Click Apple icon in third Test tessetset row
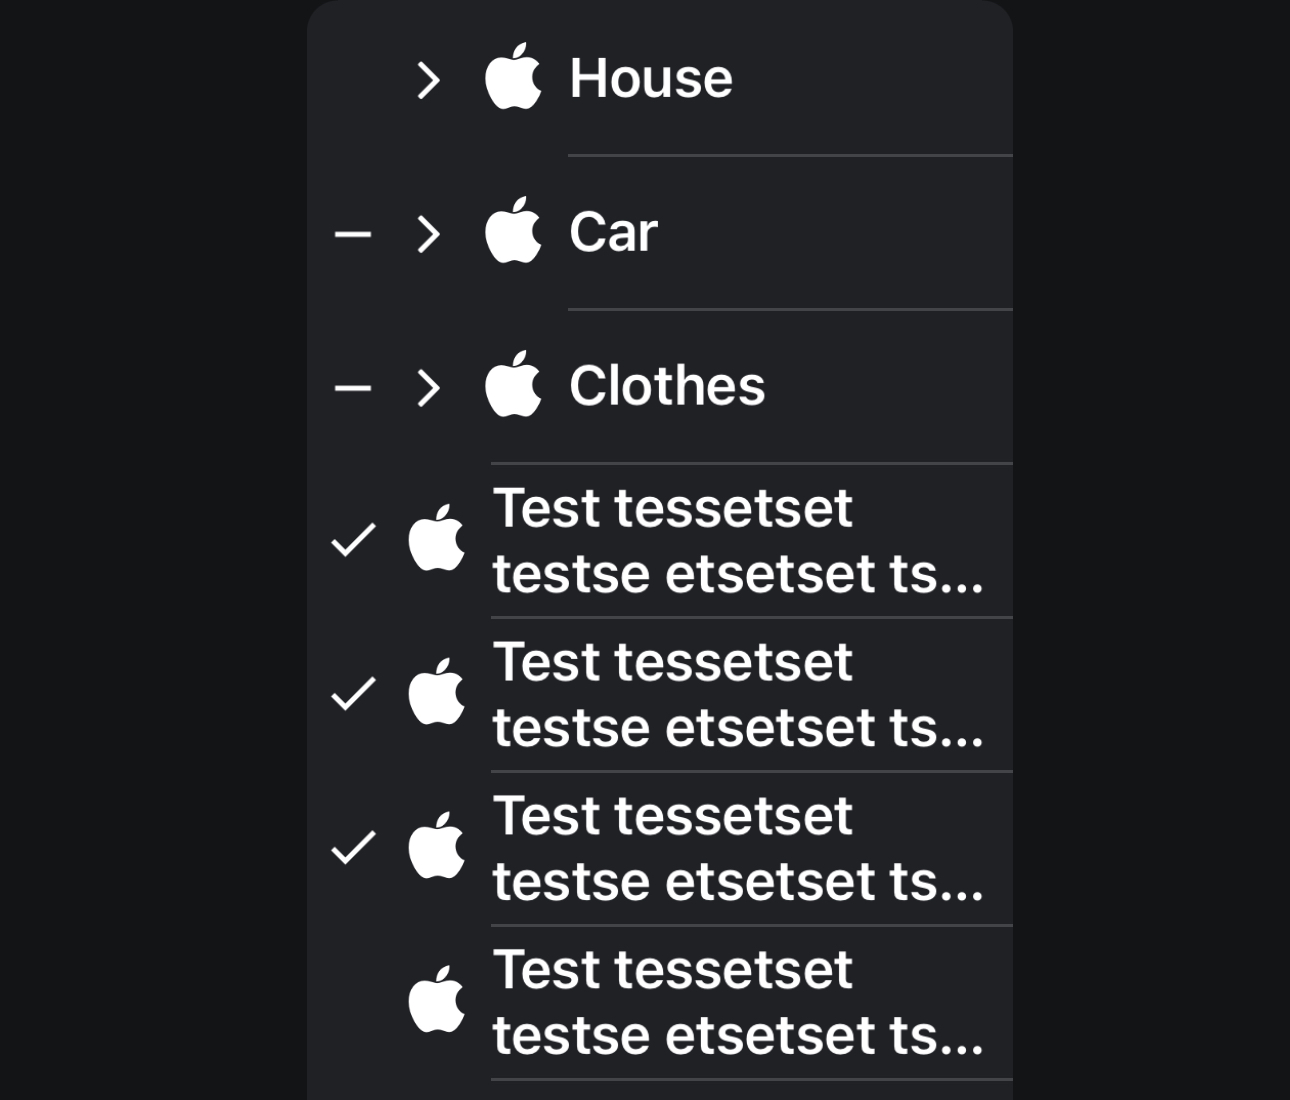This screenshot has height=1100, width=1290. click(437, 847)
